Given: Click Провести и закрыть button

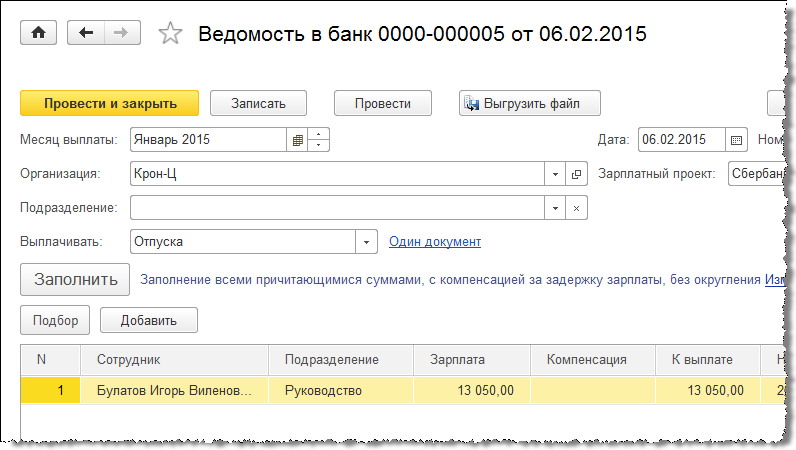Looking at the screenshot, I should pos(110,103).
